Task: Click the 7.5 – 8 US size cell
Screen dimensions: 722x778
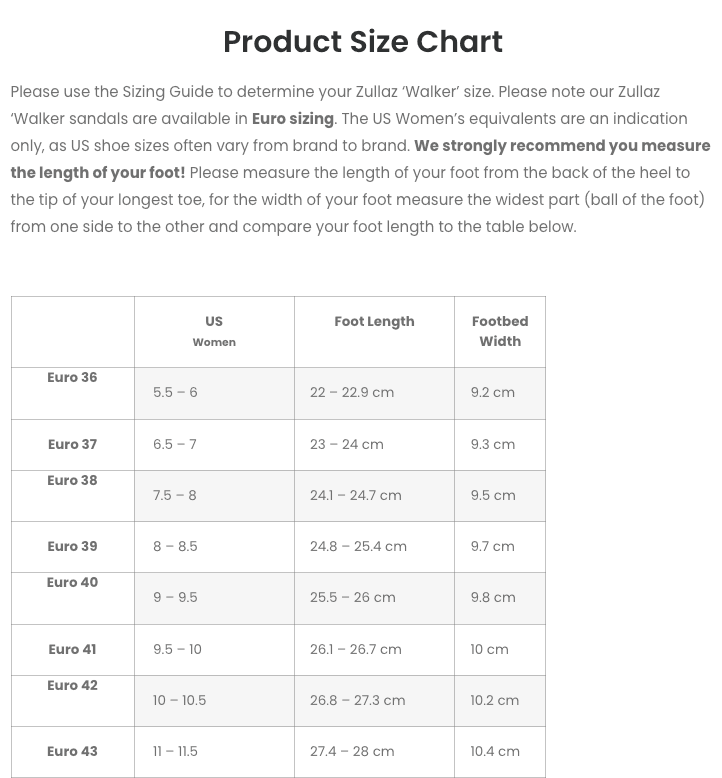Action: point(175,495)
